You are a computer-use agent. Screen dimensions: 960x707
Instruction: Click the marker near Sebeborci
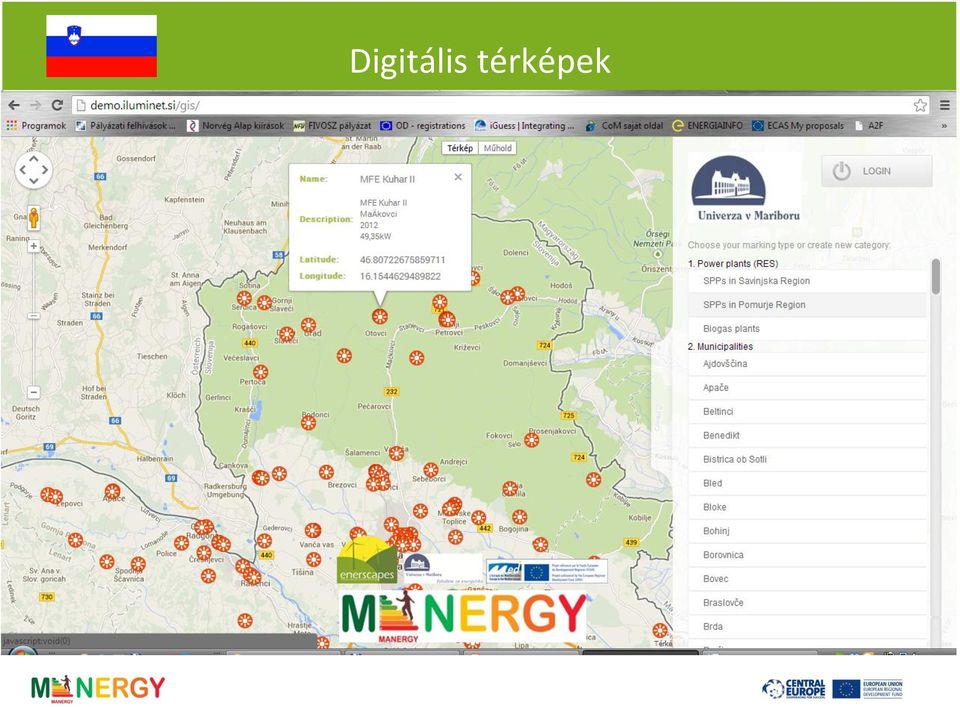point(431,469)
